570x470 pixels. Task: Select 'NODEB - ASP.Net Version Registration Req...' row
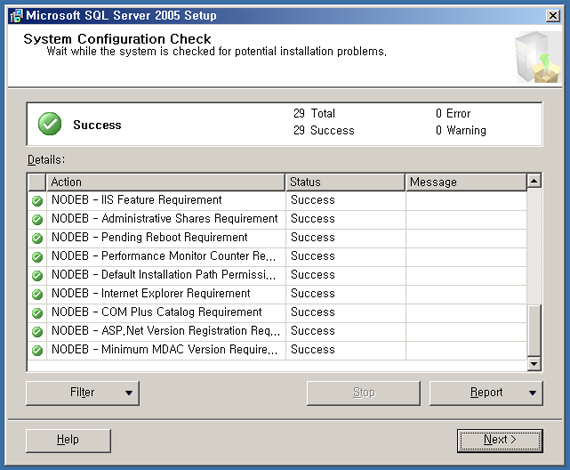pos(277,332)
